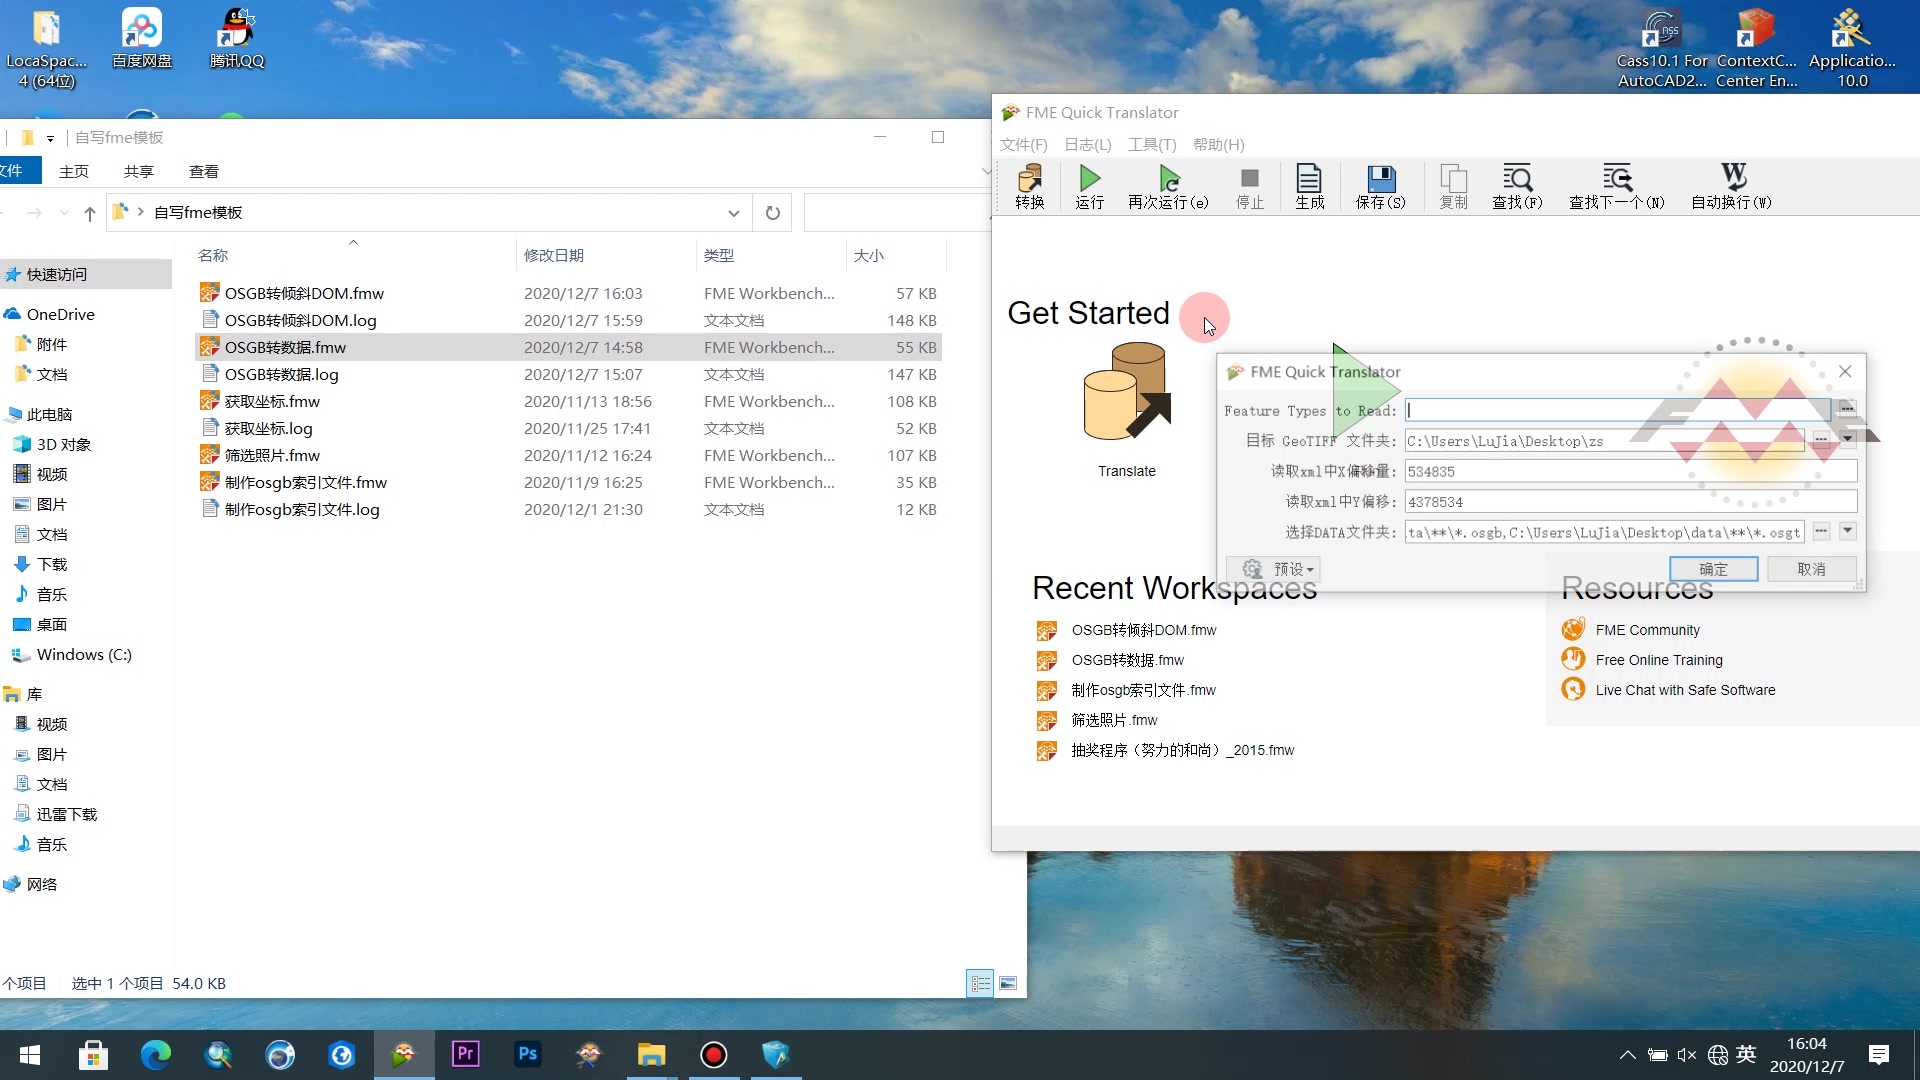Open dropdown arrow beside DATA folder field
1920x1080 pixels.
click(1848, 531)
